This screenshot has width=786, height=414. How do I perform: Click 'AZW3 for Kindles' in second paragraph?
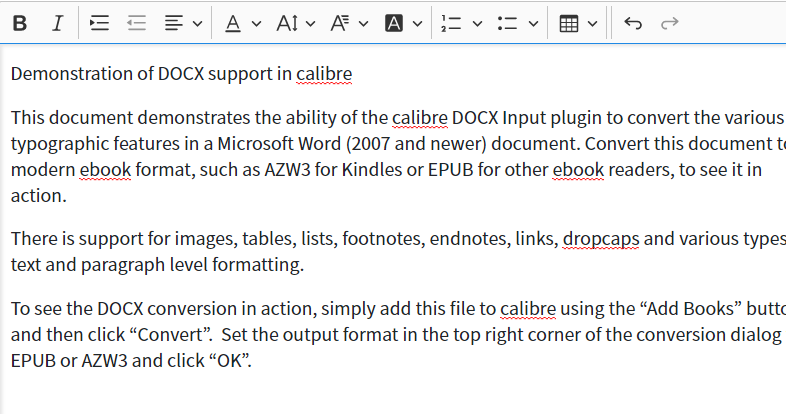333,170
